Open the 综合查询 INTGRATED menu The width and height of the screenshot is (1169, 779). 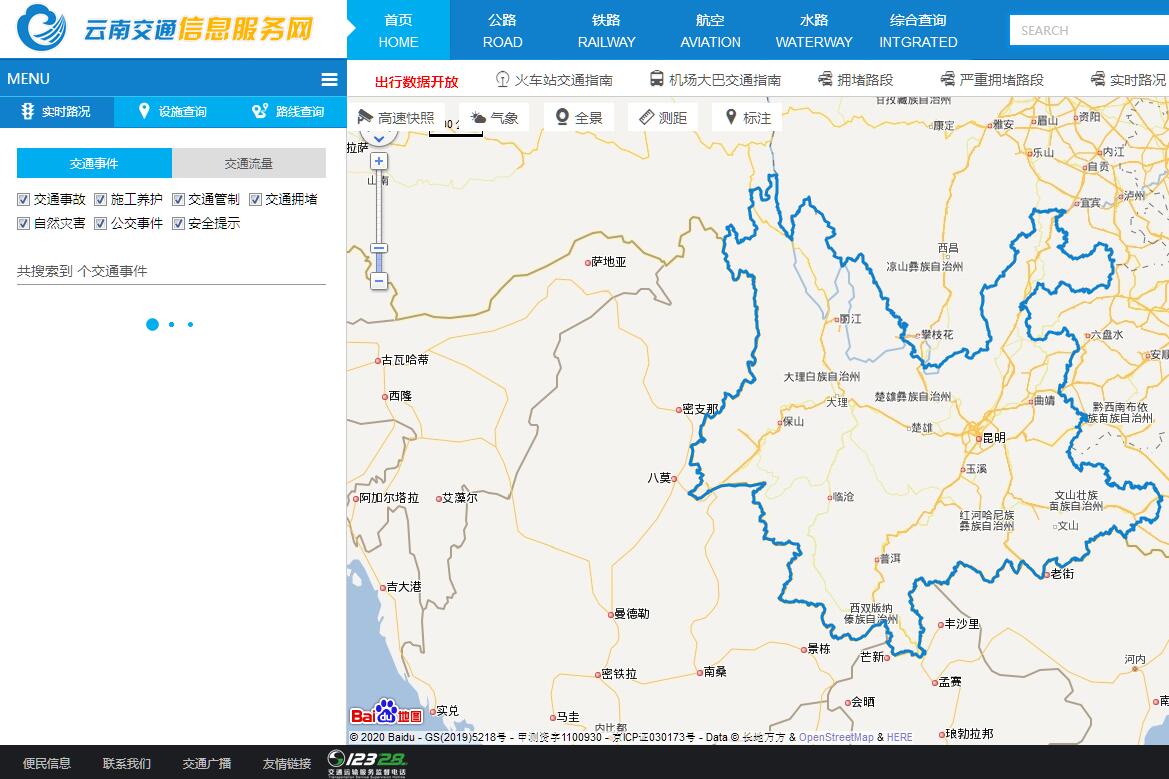(x=918, y=30)
